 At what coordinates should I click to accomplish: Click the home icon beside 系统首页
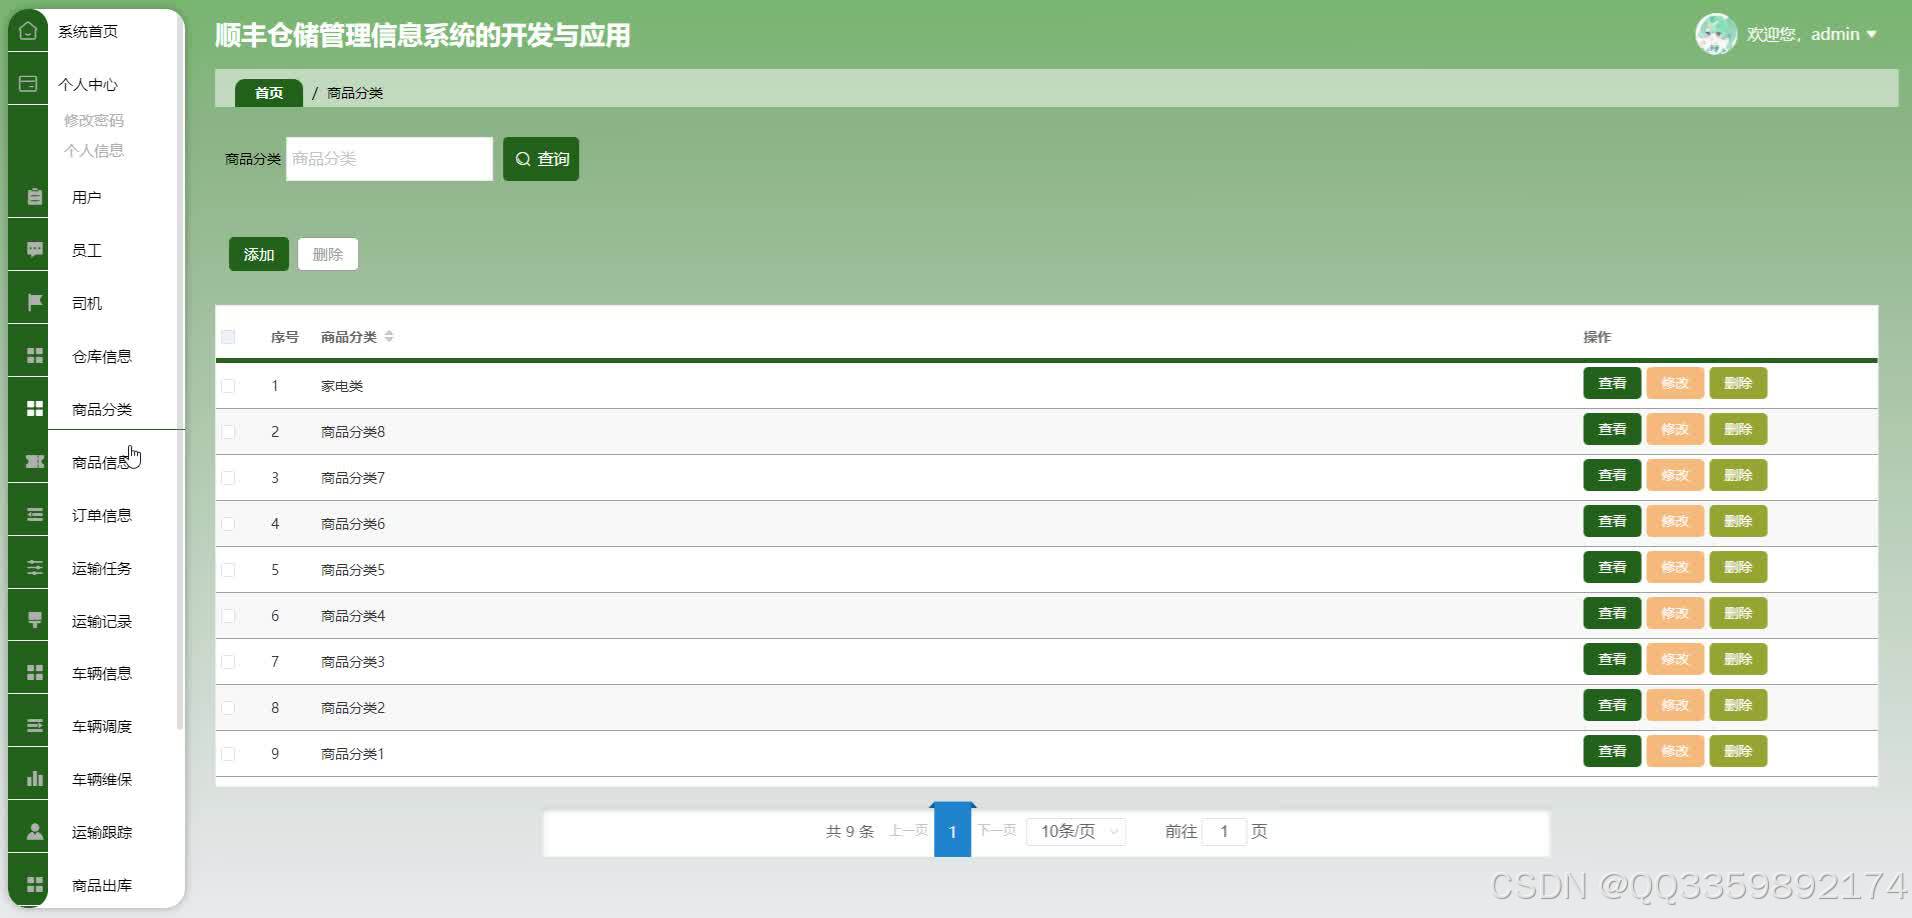coord(28,31)
